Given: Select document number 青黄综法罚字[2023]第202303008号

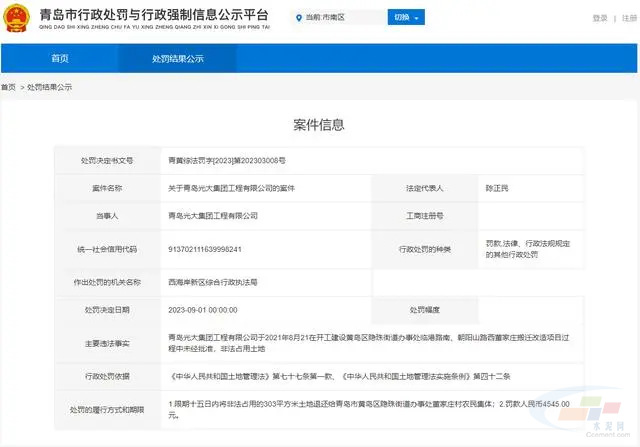Looking at the screenshot, I should [x=227, y=160].
